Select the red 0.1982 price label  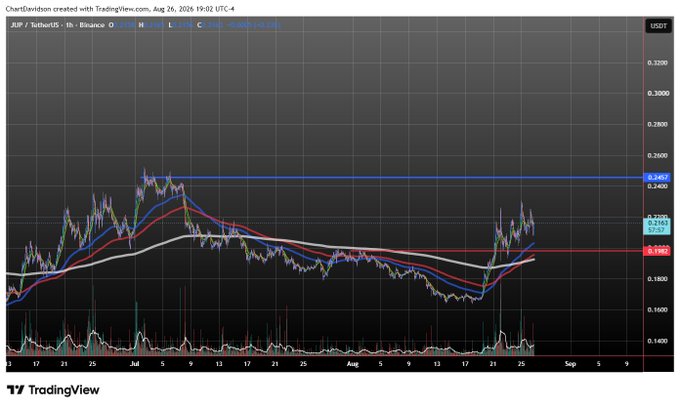(x=657, y=251)
